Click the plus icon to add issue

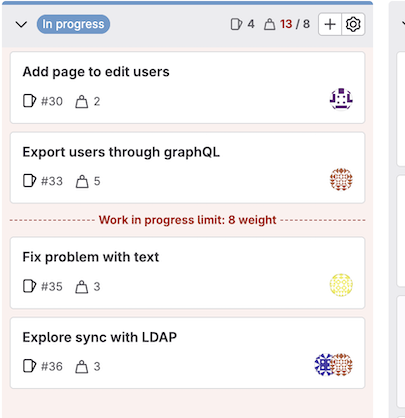click(330, 24)
